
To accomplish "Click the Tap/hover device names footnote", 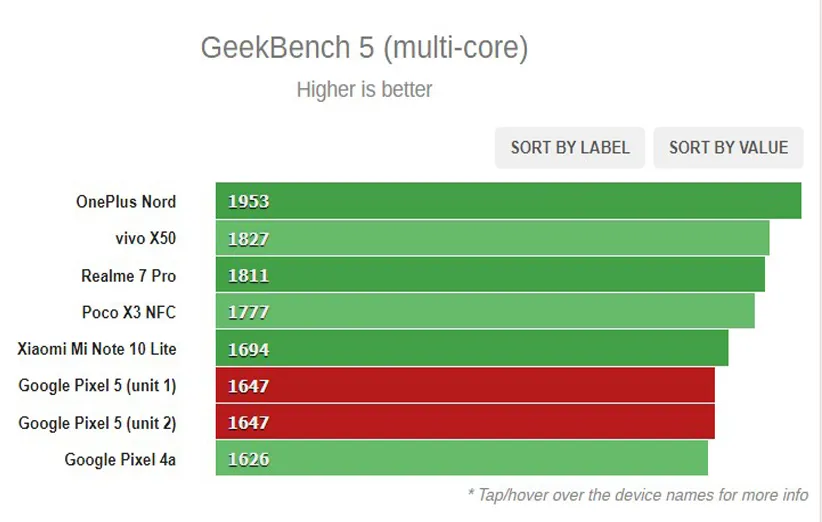I will click(x=637, y=495).
